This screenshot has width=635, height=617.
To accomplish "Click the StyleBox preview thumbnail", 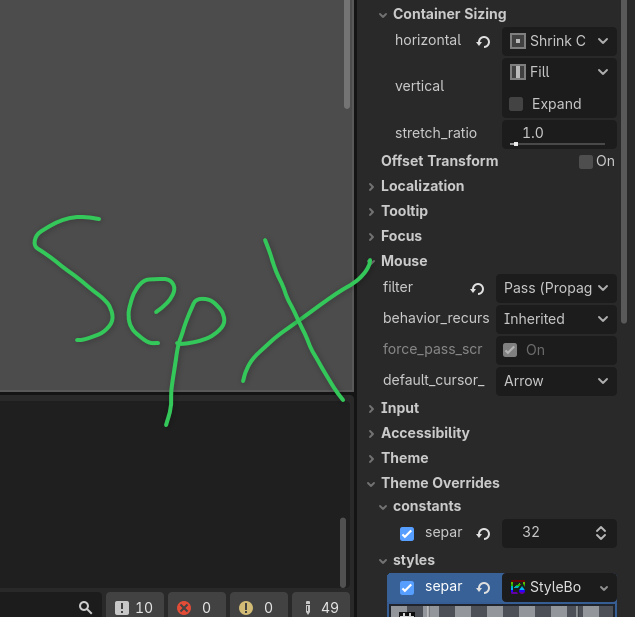I will point(502,611).
